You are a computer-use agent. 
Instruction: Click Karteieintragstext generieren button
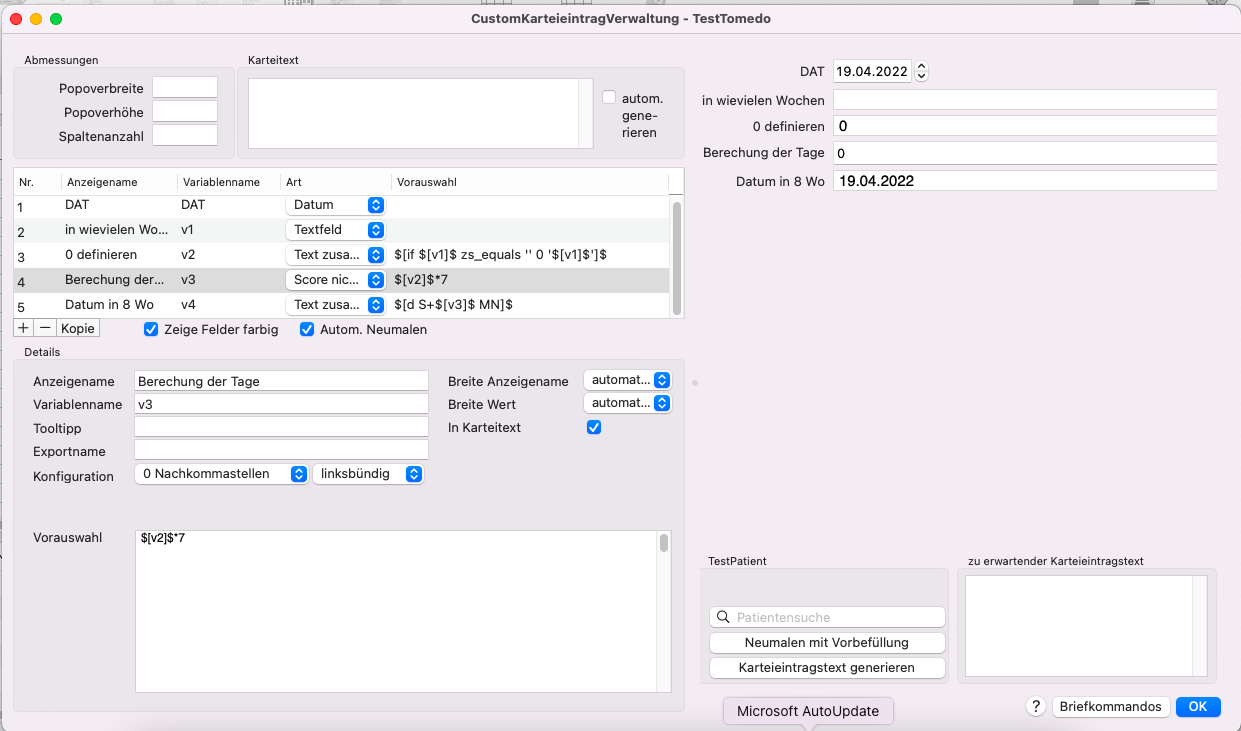point(827,668)
